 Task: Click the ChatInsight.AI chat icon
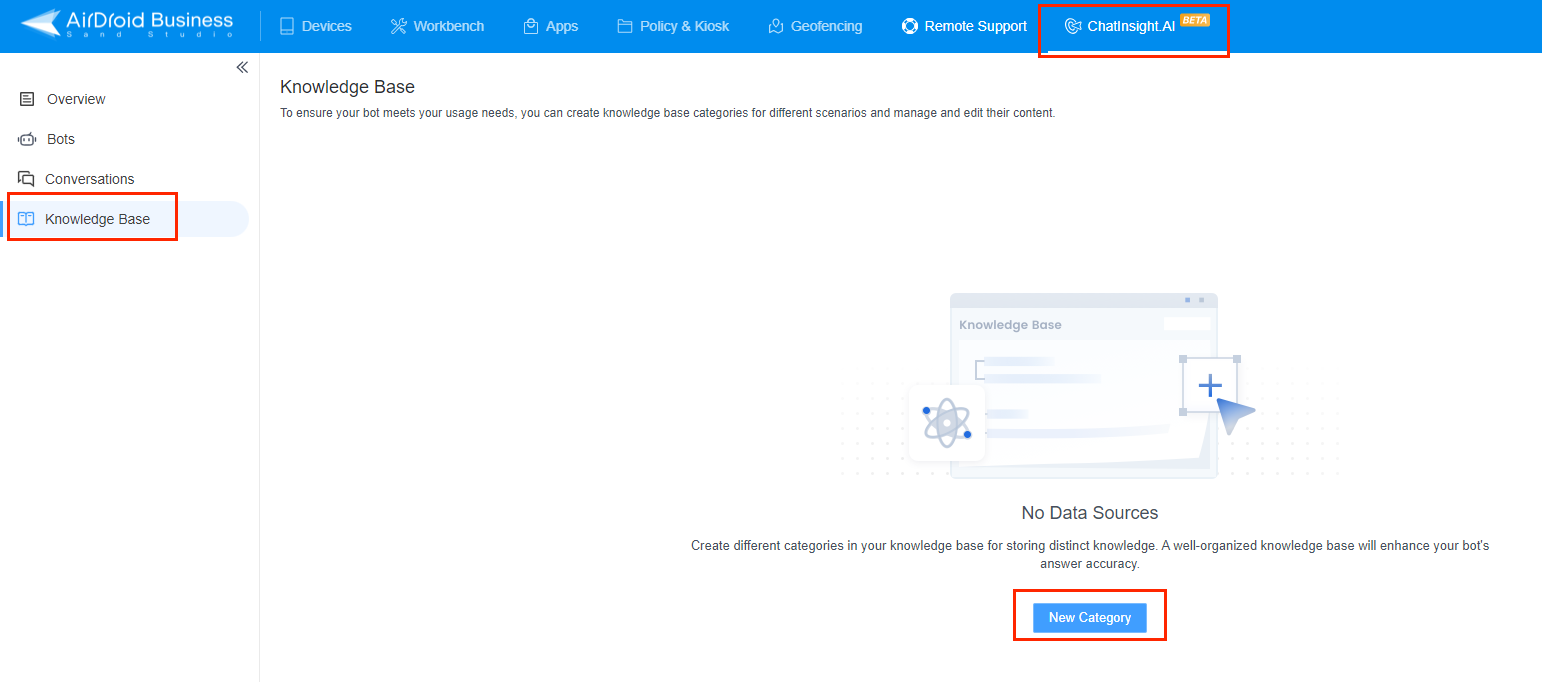click(1073, 26)
